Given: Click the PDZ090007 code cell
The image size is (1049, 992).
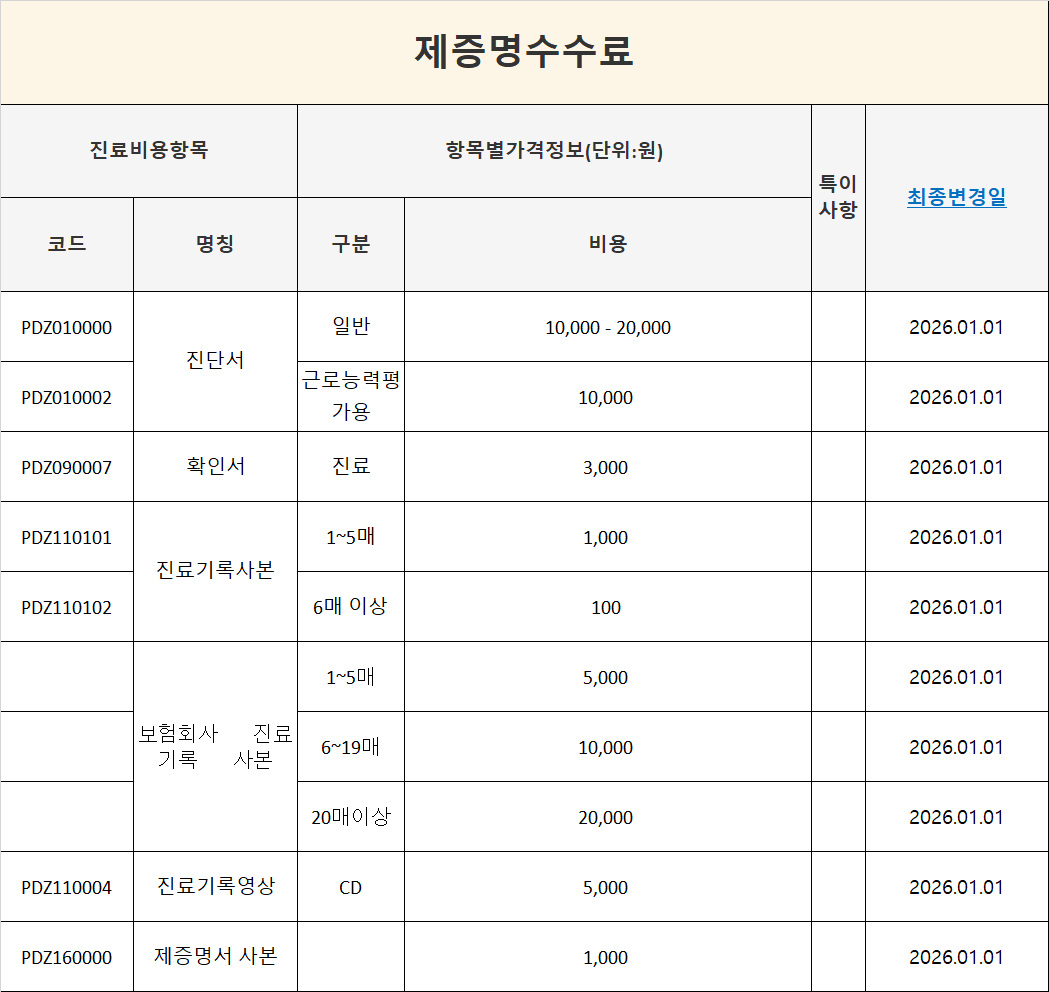Looking at the screenshot, I should [67, 467].
